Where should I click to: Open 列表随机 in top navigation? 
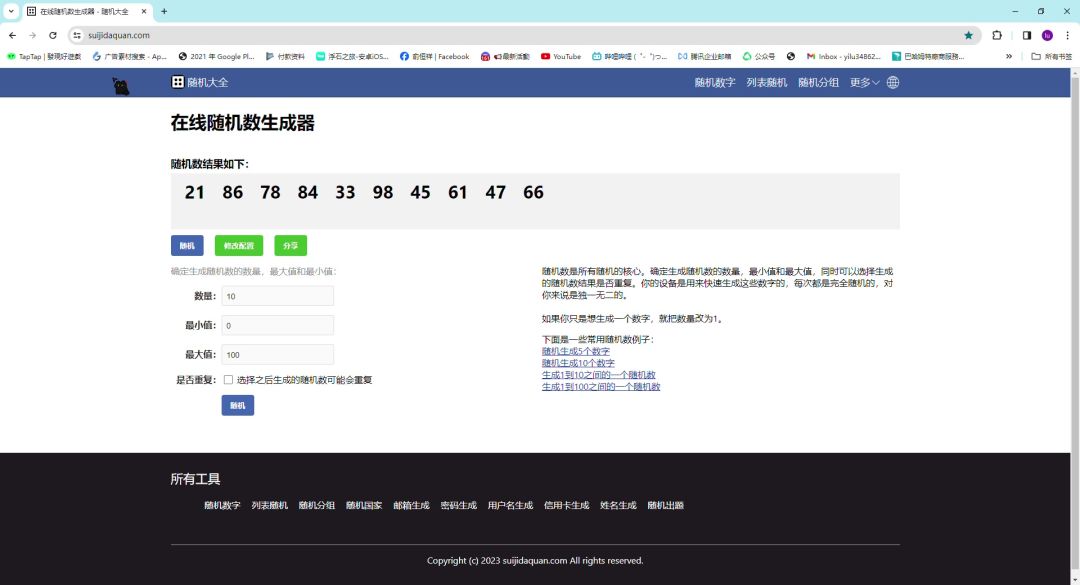click(x=766, y=82)
